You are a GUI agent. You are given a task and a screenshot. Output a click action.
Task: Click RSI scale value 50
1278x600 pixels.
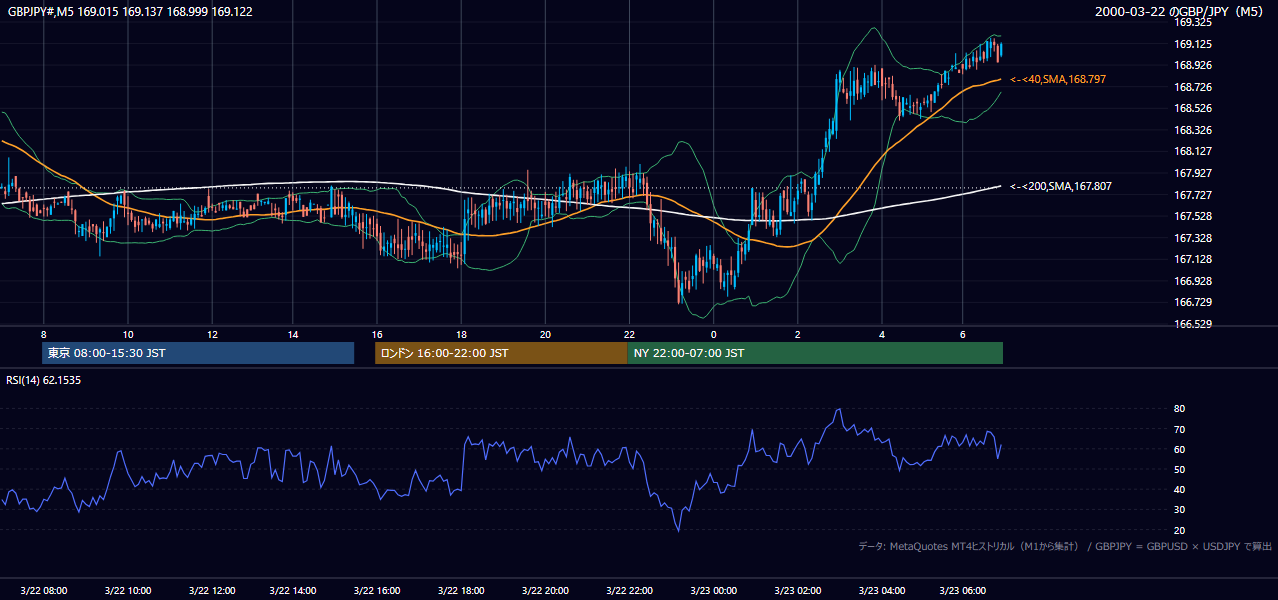(x=1179, y=469)
